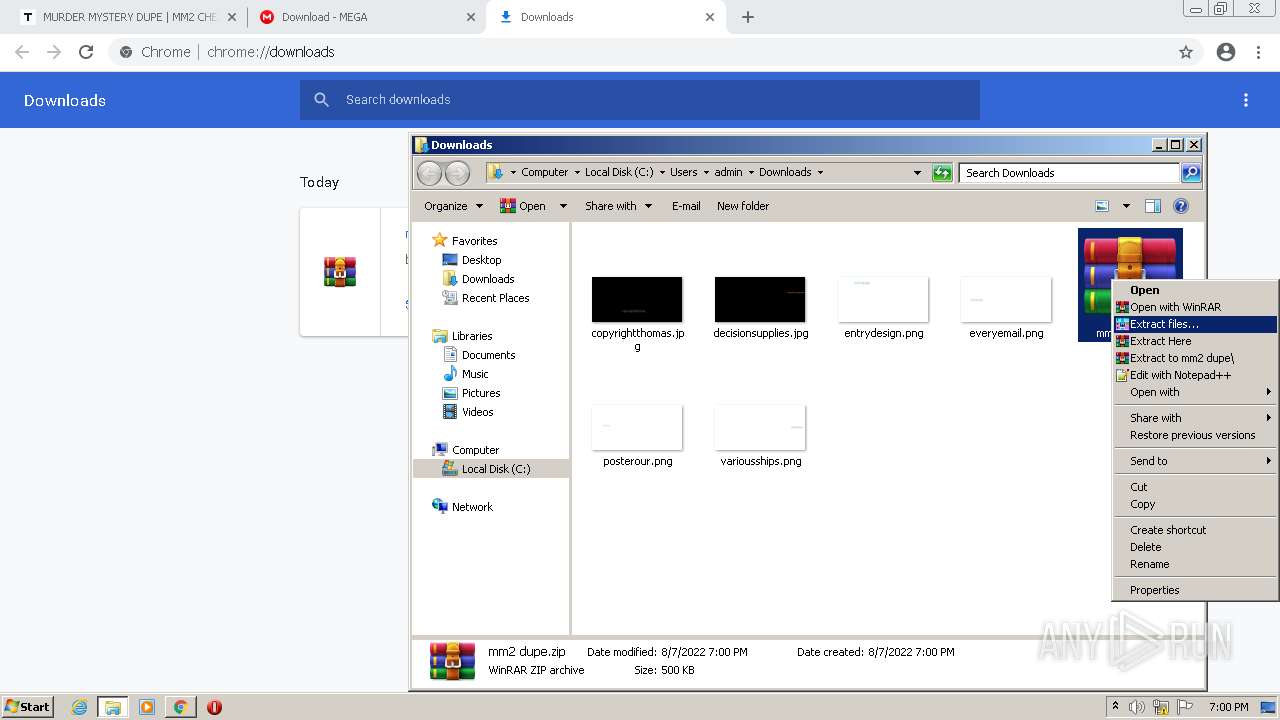The image size is (1280, 720).
Task: Expand the Send to submenu
Action: pyautogui.click(x=1195, y=461)
